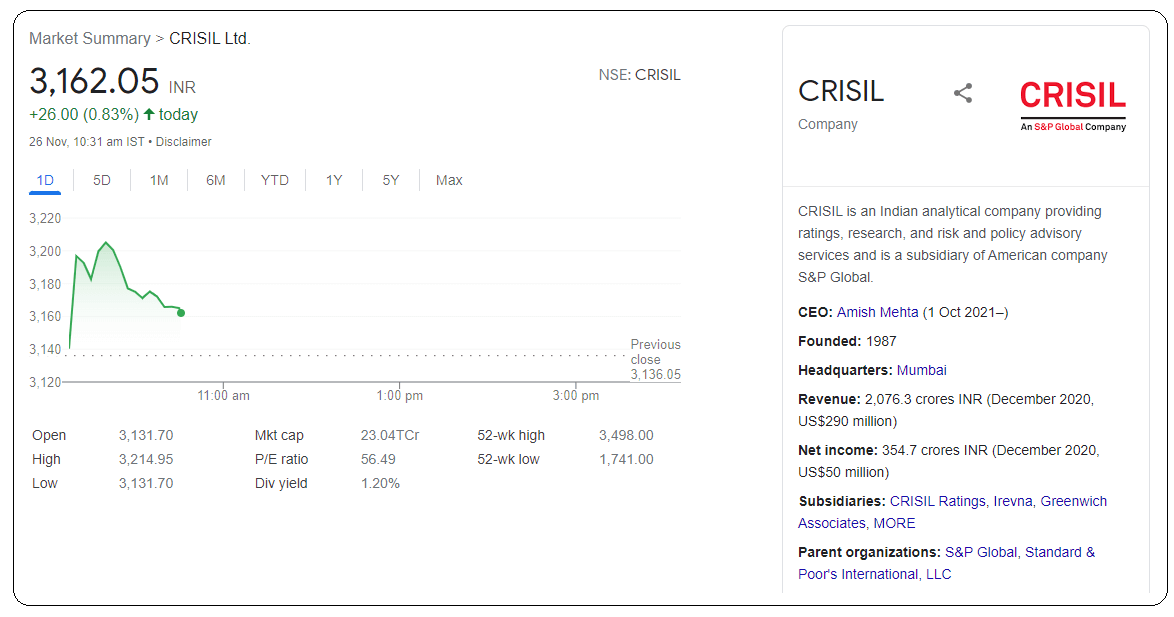Viewport: 1174px width, 617px height.
Task: Click the CRISIL S&P Global logo
Action: 1073,106
